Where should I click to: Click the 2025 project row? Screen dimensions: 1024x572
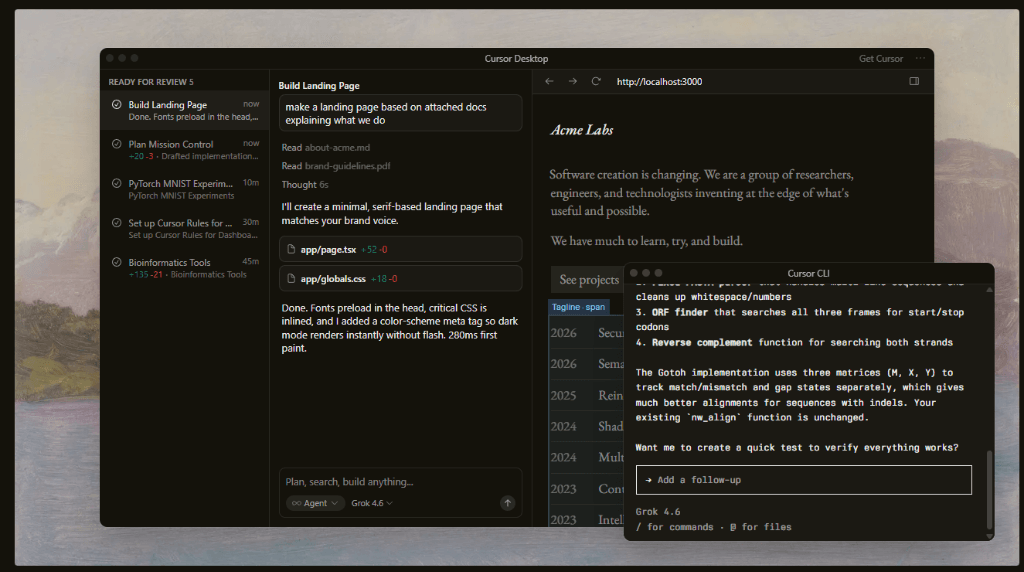[x=586, y=395]
